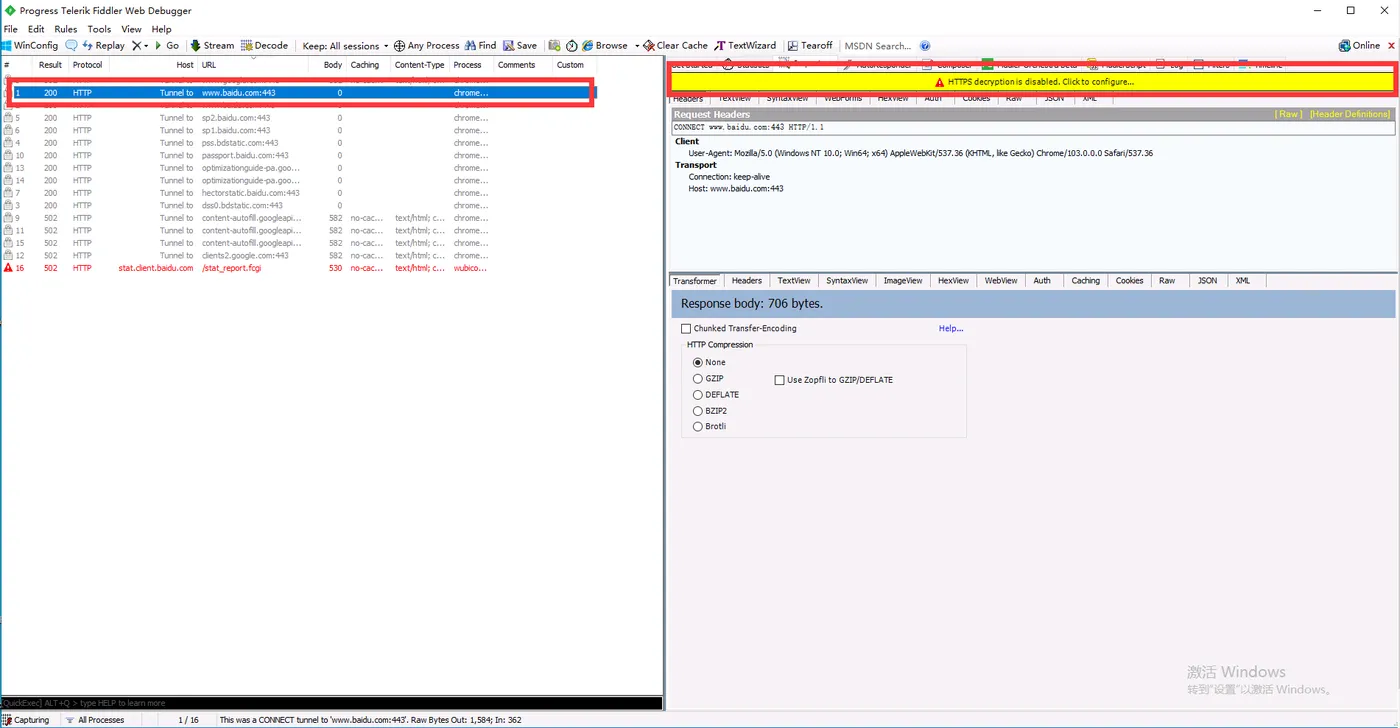Select BZIP2 compression option

point(698,411)
